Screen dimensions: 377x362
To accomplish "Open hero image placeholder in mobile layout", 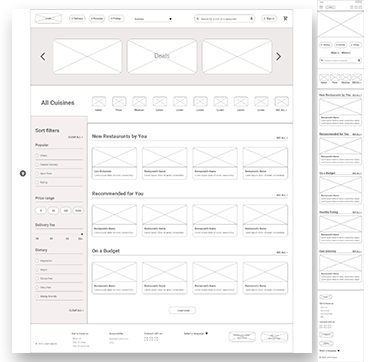I will pos(340,24).
